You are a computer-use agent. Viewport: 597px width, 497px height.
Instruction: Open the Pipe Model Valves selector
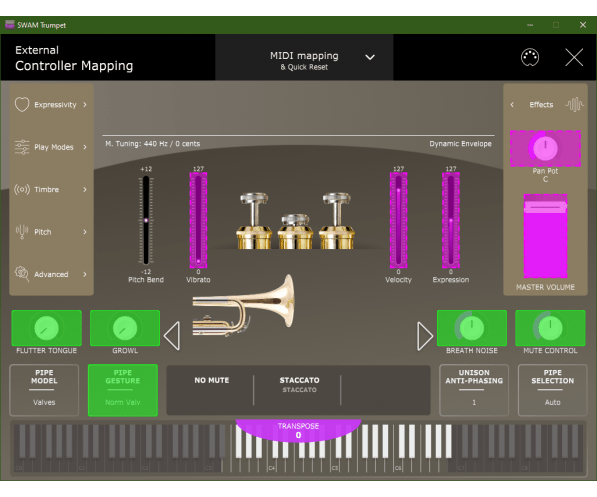pos(44,390)
